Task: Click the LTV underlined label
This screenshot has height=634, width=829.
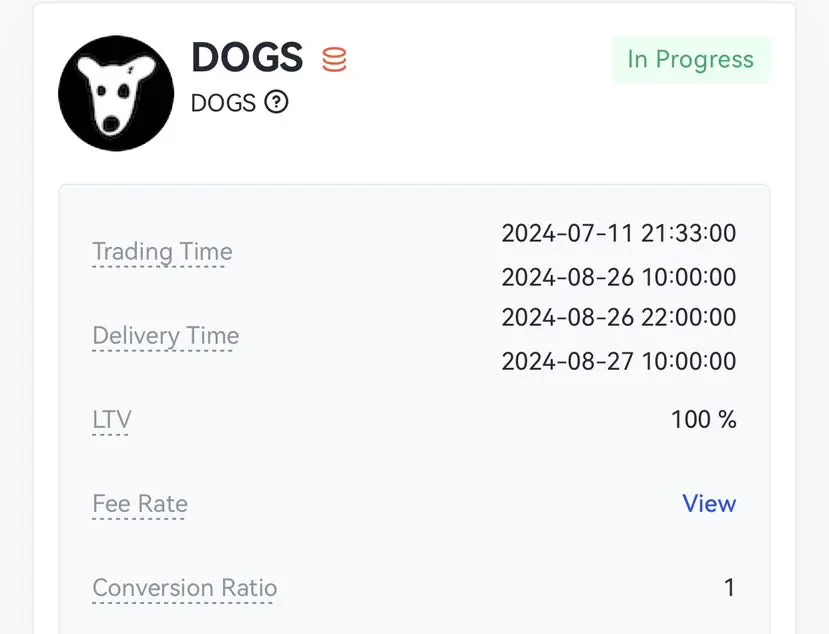Action: tap(112, 420)
